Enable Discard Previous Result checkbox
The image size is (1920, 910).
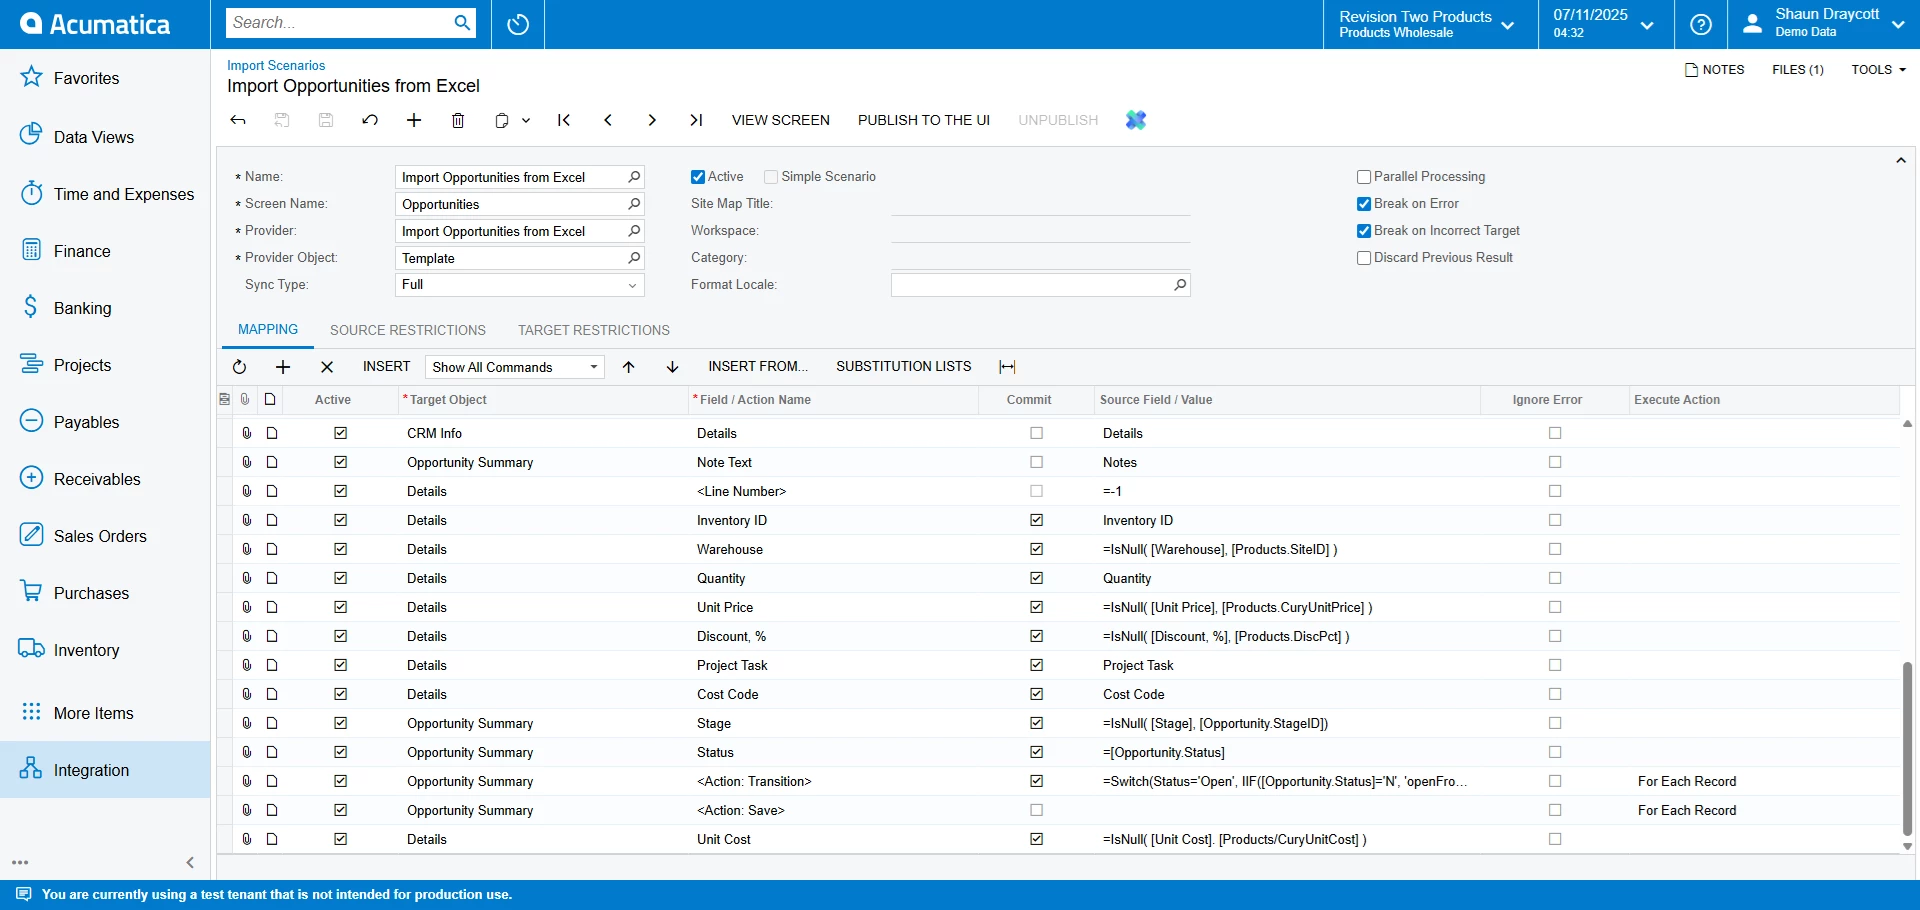1364,258
